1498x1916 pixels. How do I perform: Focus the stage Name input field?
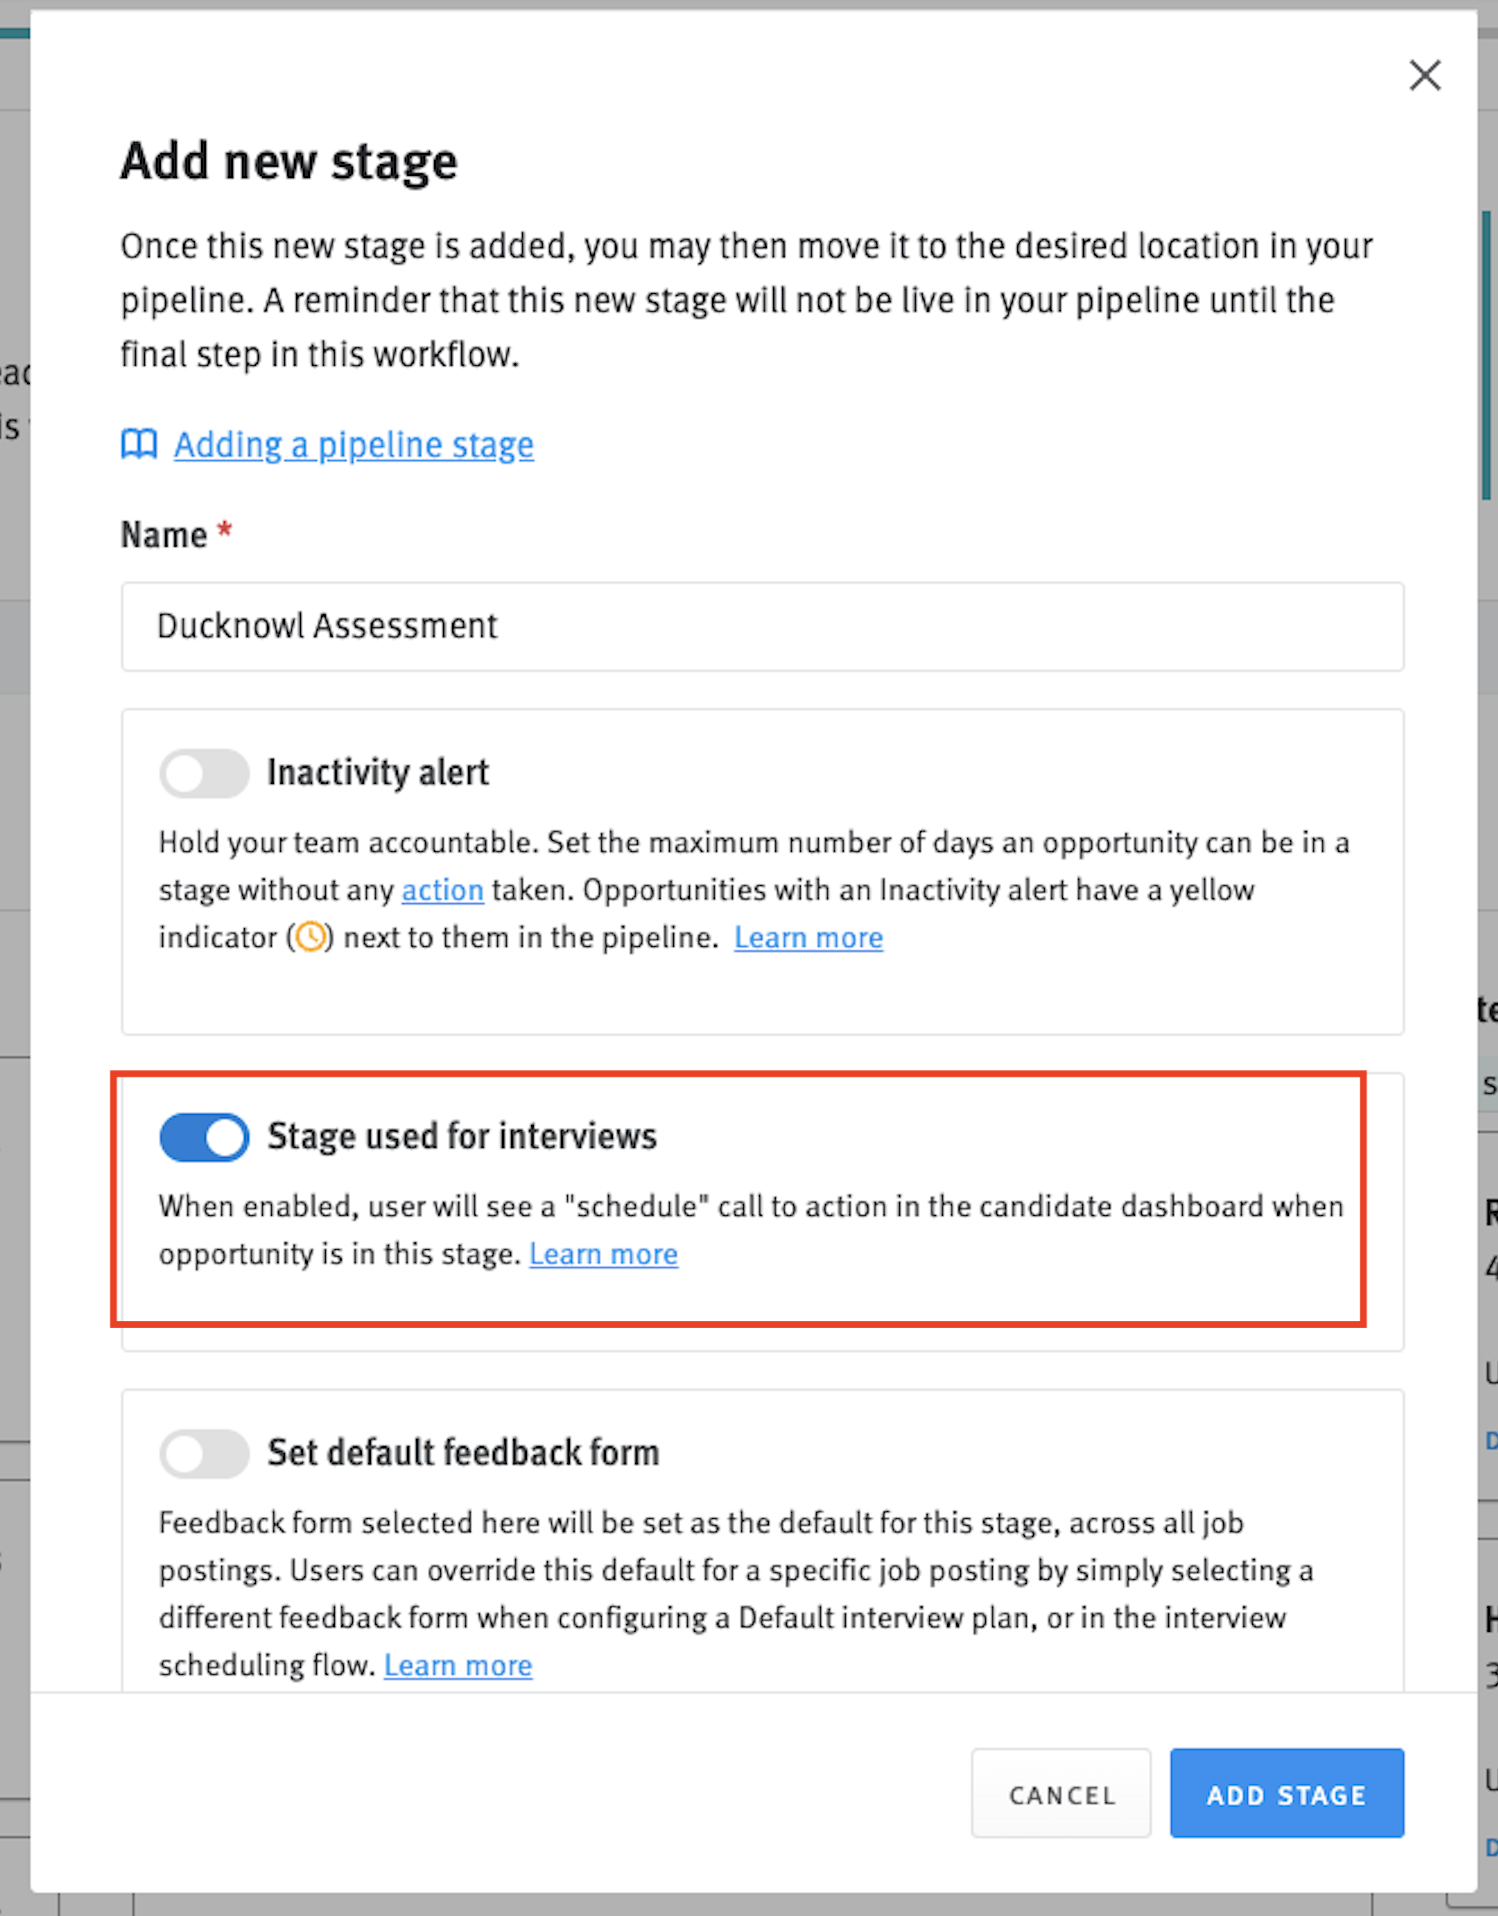(762, 626)
